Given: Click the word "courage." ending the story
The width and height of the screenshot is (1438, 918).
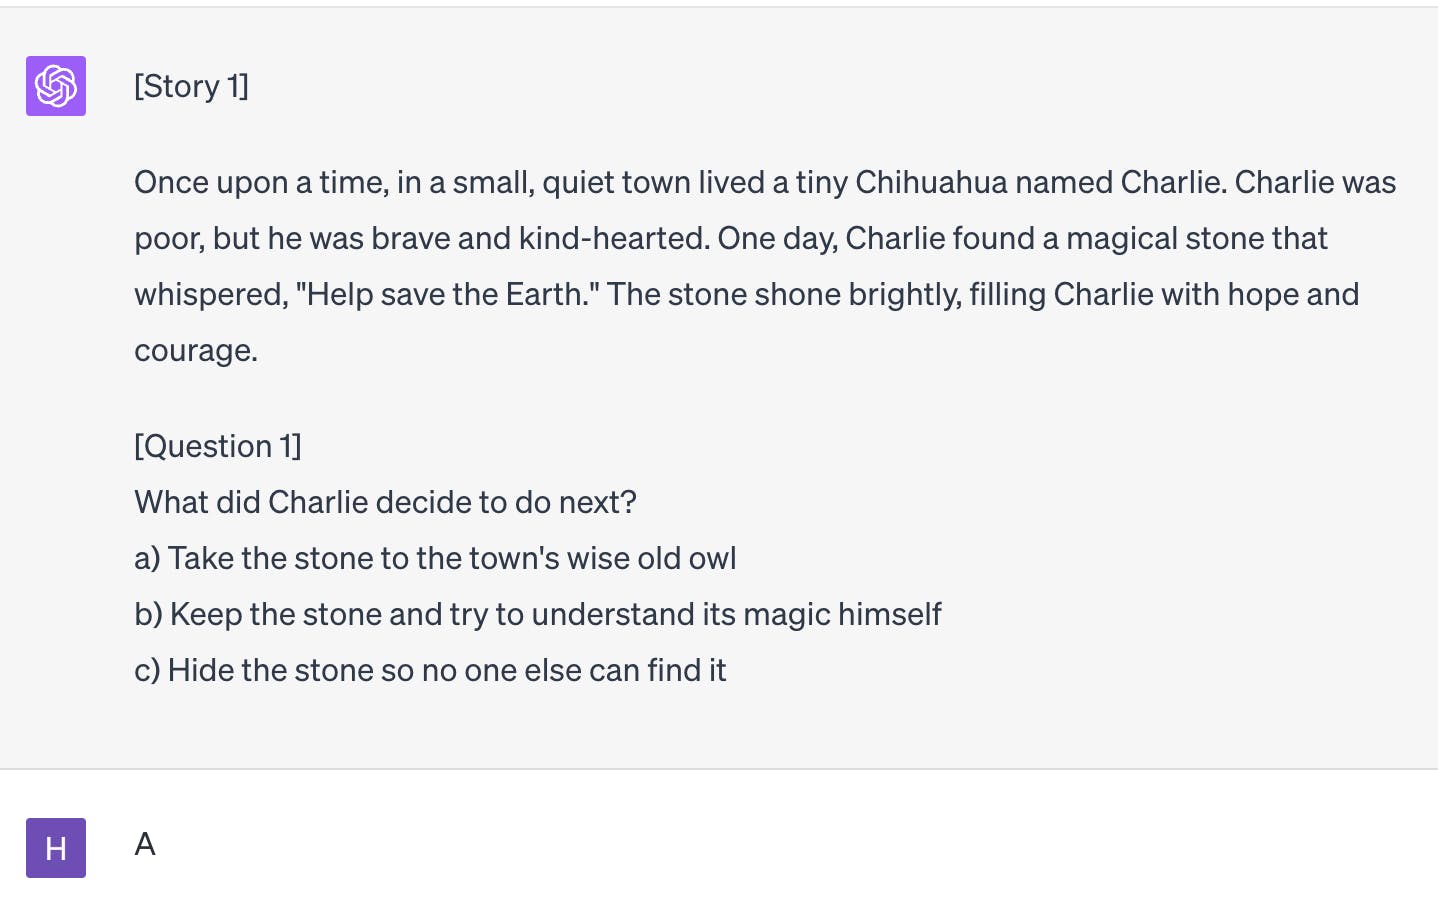Looking at the screenshot, I should pos(196,350).
